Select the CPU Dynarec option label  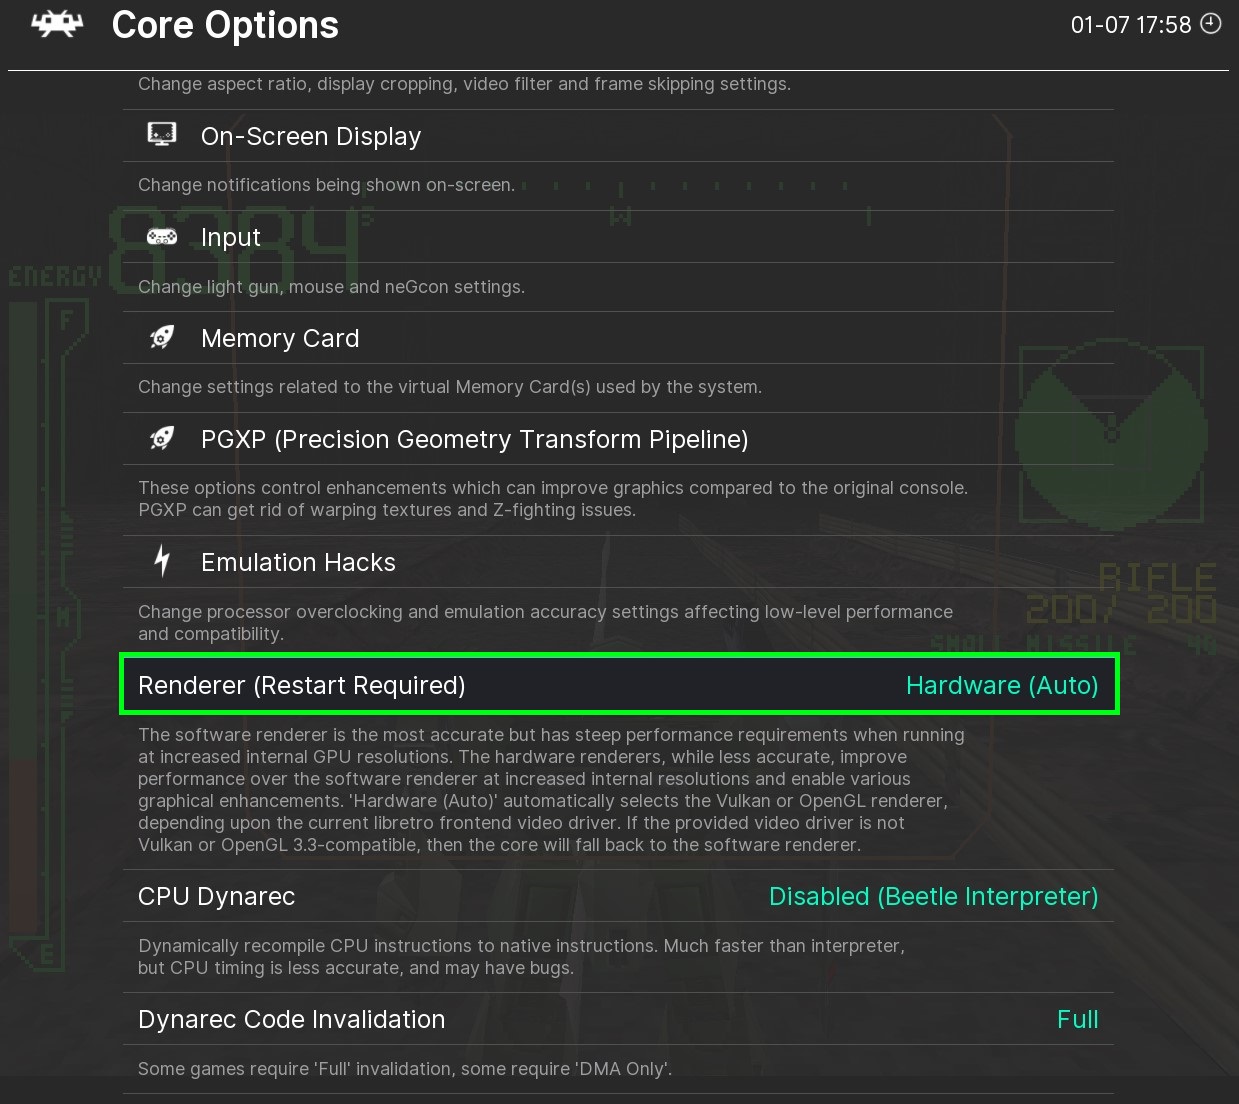coord(217,896)
